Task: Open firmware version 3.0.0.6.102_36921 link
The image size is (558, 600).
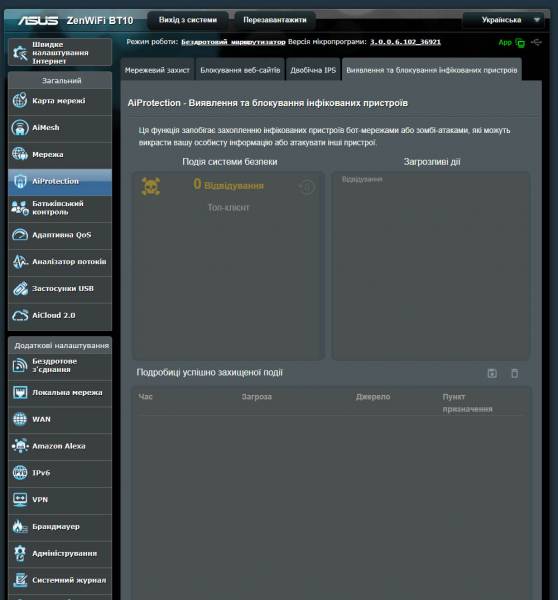Action: [405, 42]
